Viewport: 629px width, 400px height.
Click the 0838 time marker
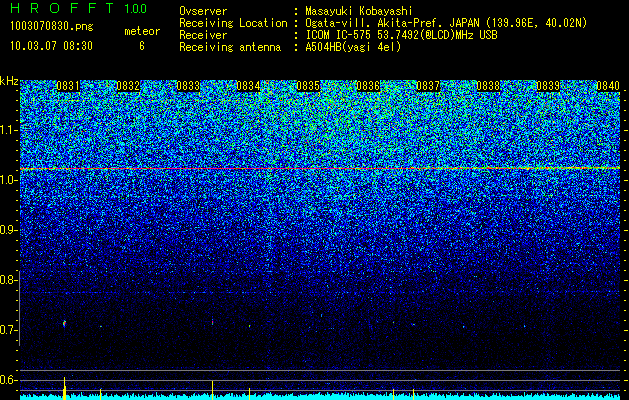coord(488,86)
